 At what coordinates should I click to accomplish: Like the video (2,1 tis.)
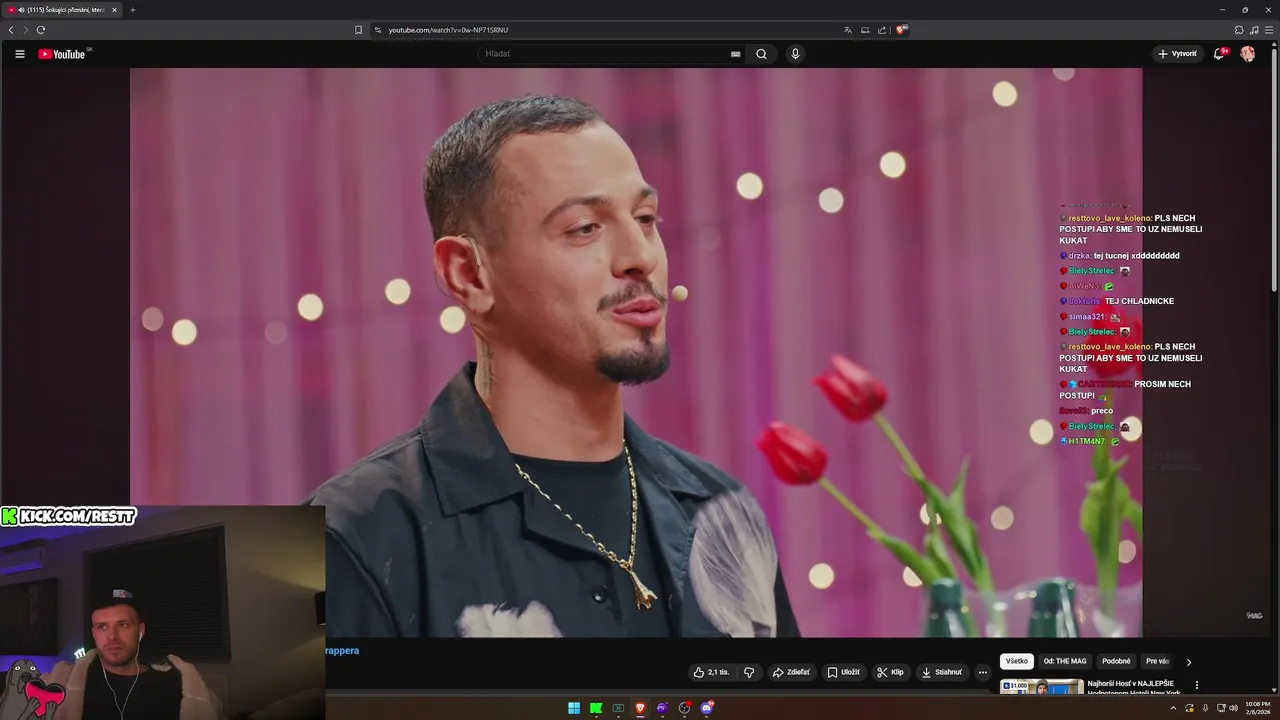pos(711,672)
